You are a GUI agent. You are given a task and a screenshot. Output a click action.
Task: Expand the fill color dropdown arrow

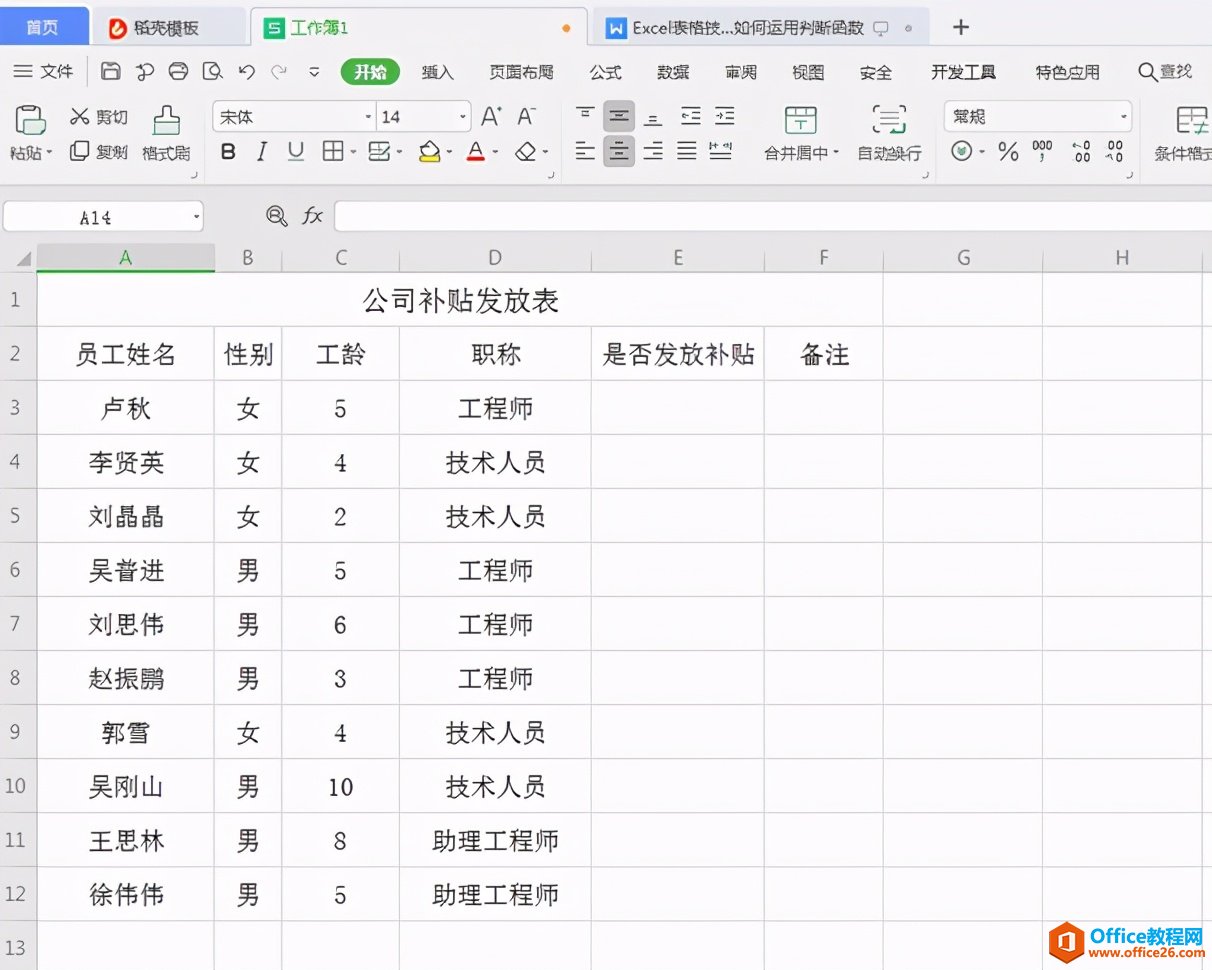pos(449,153)
